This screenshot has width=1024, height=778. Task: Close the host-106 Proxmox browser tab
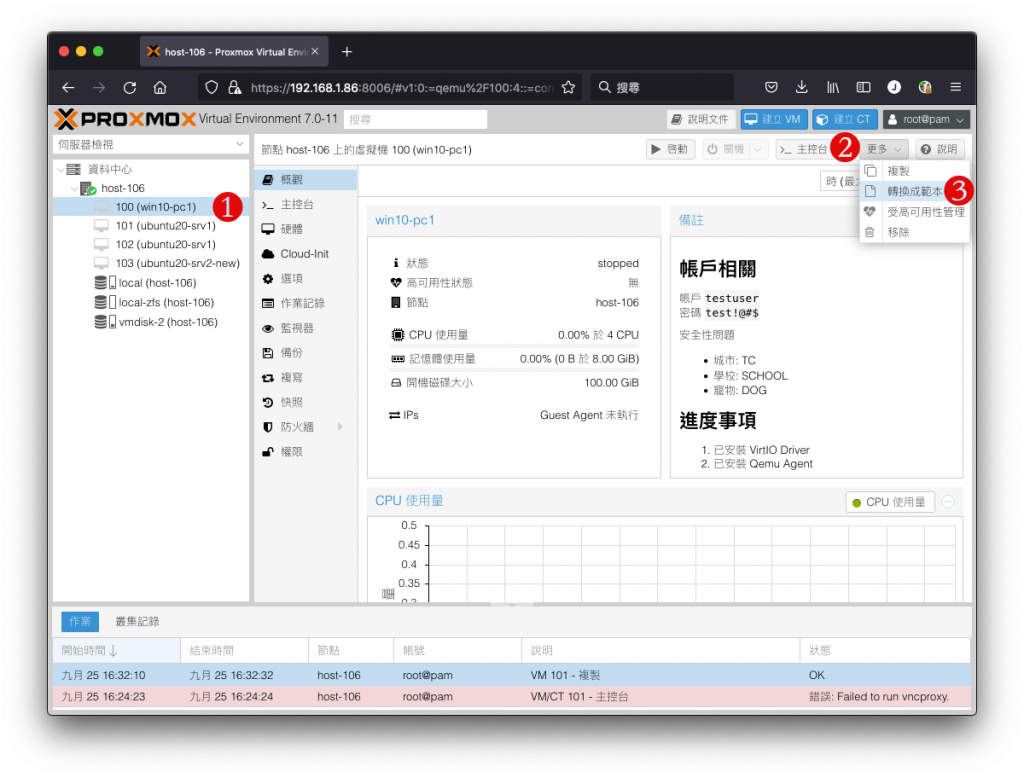(315, 51)
